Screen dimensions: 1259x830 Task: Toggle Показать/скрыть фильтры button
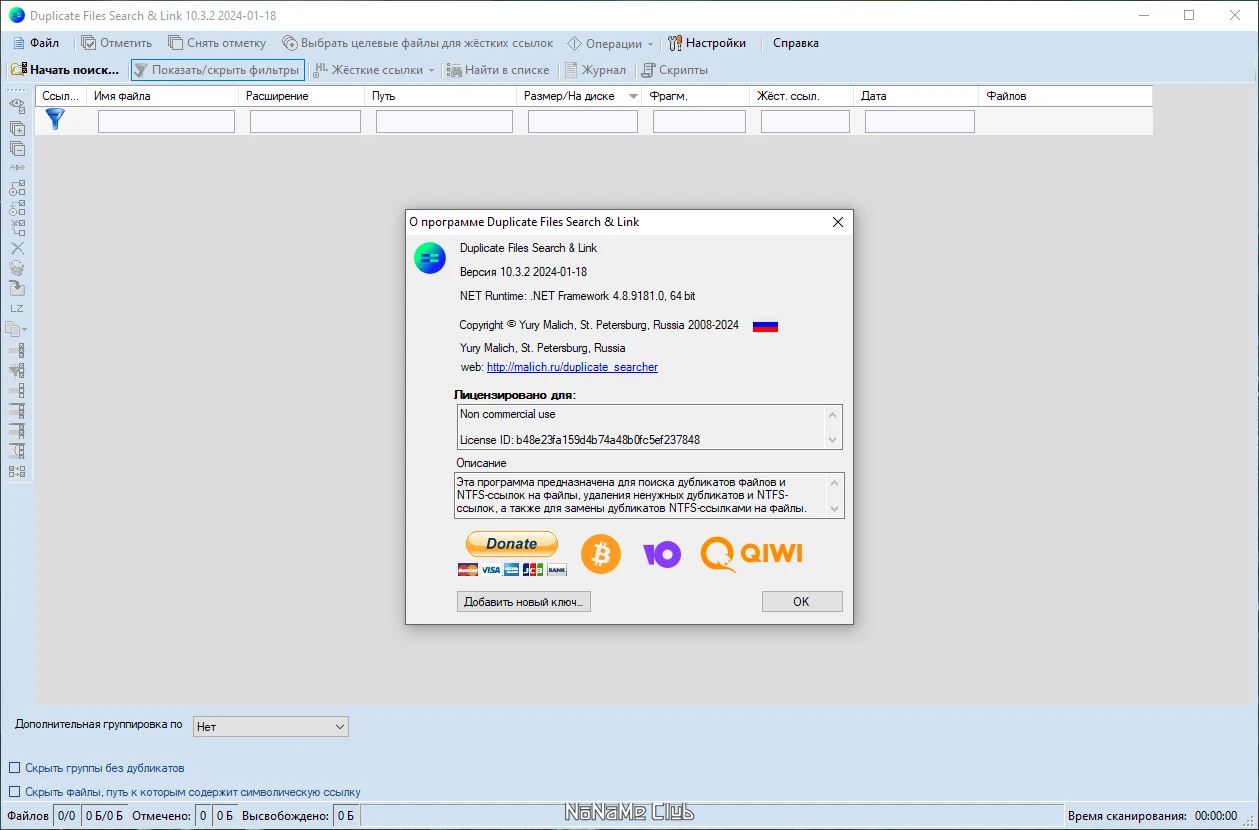[x=217, y=70]
